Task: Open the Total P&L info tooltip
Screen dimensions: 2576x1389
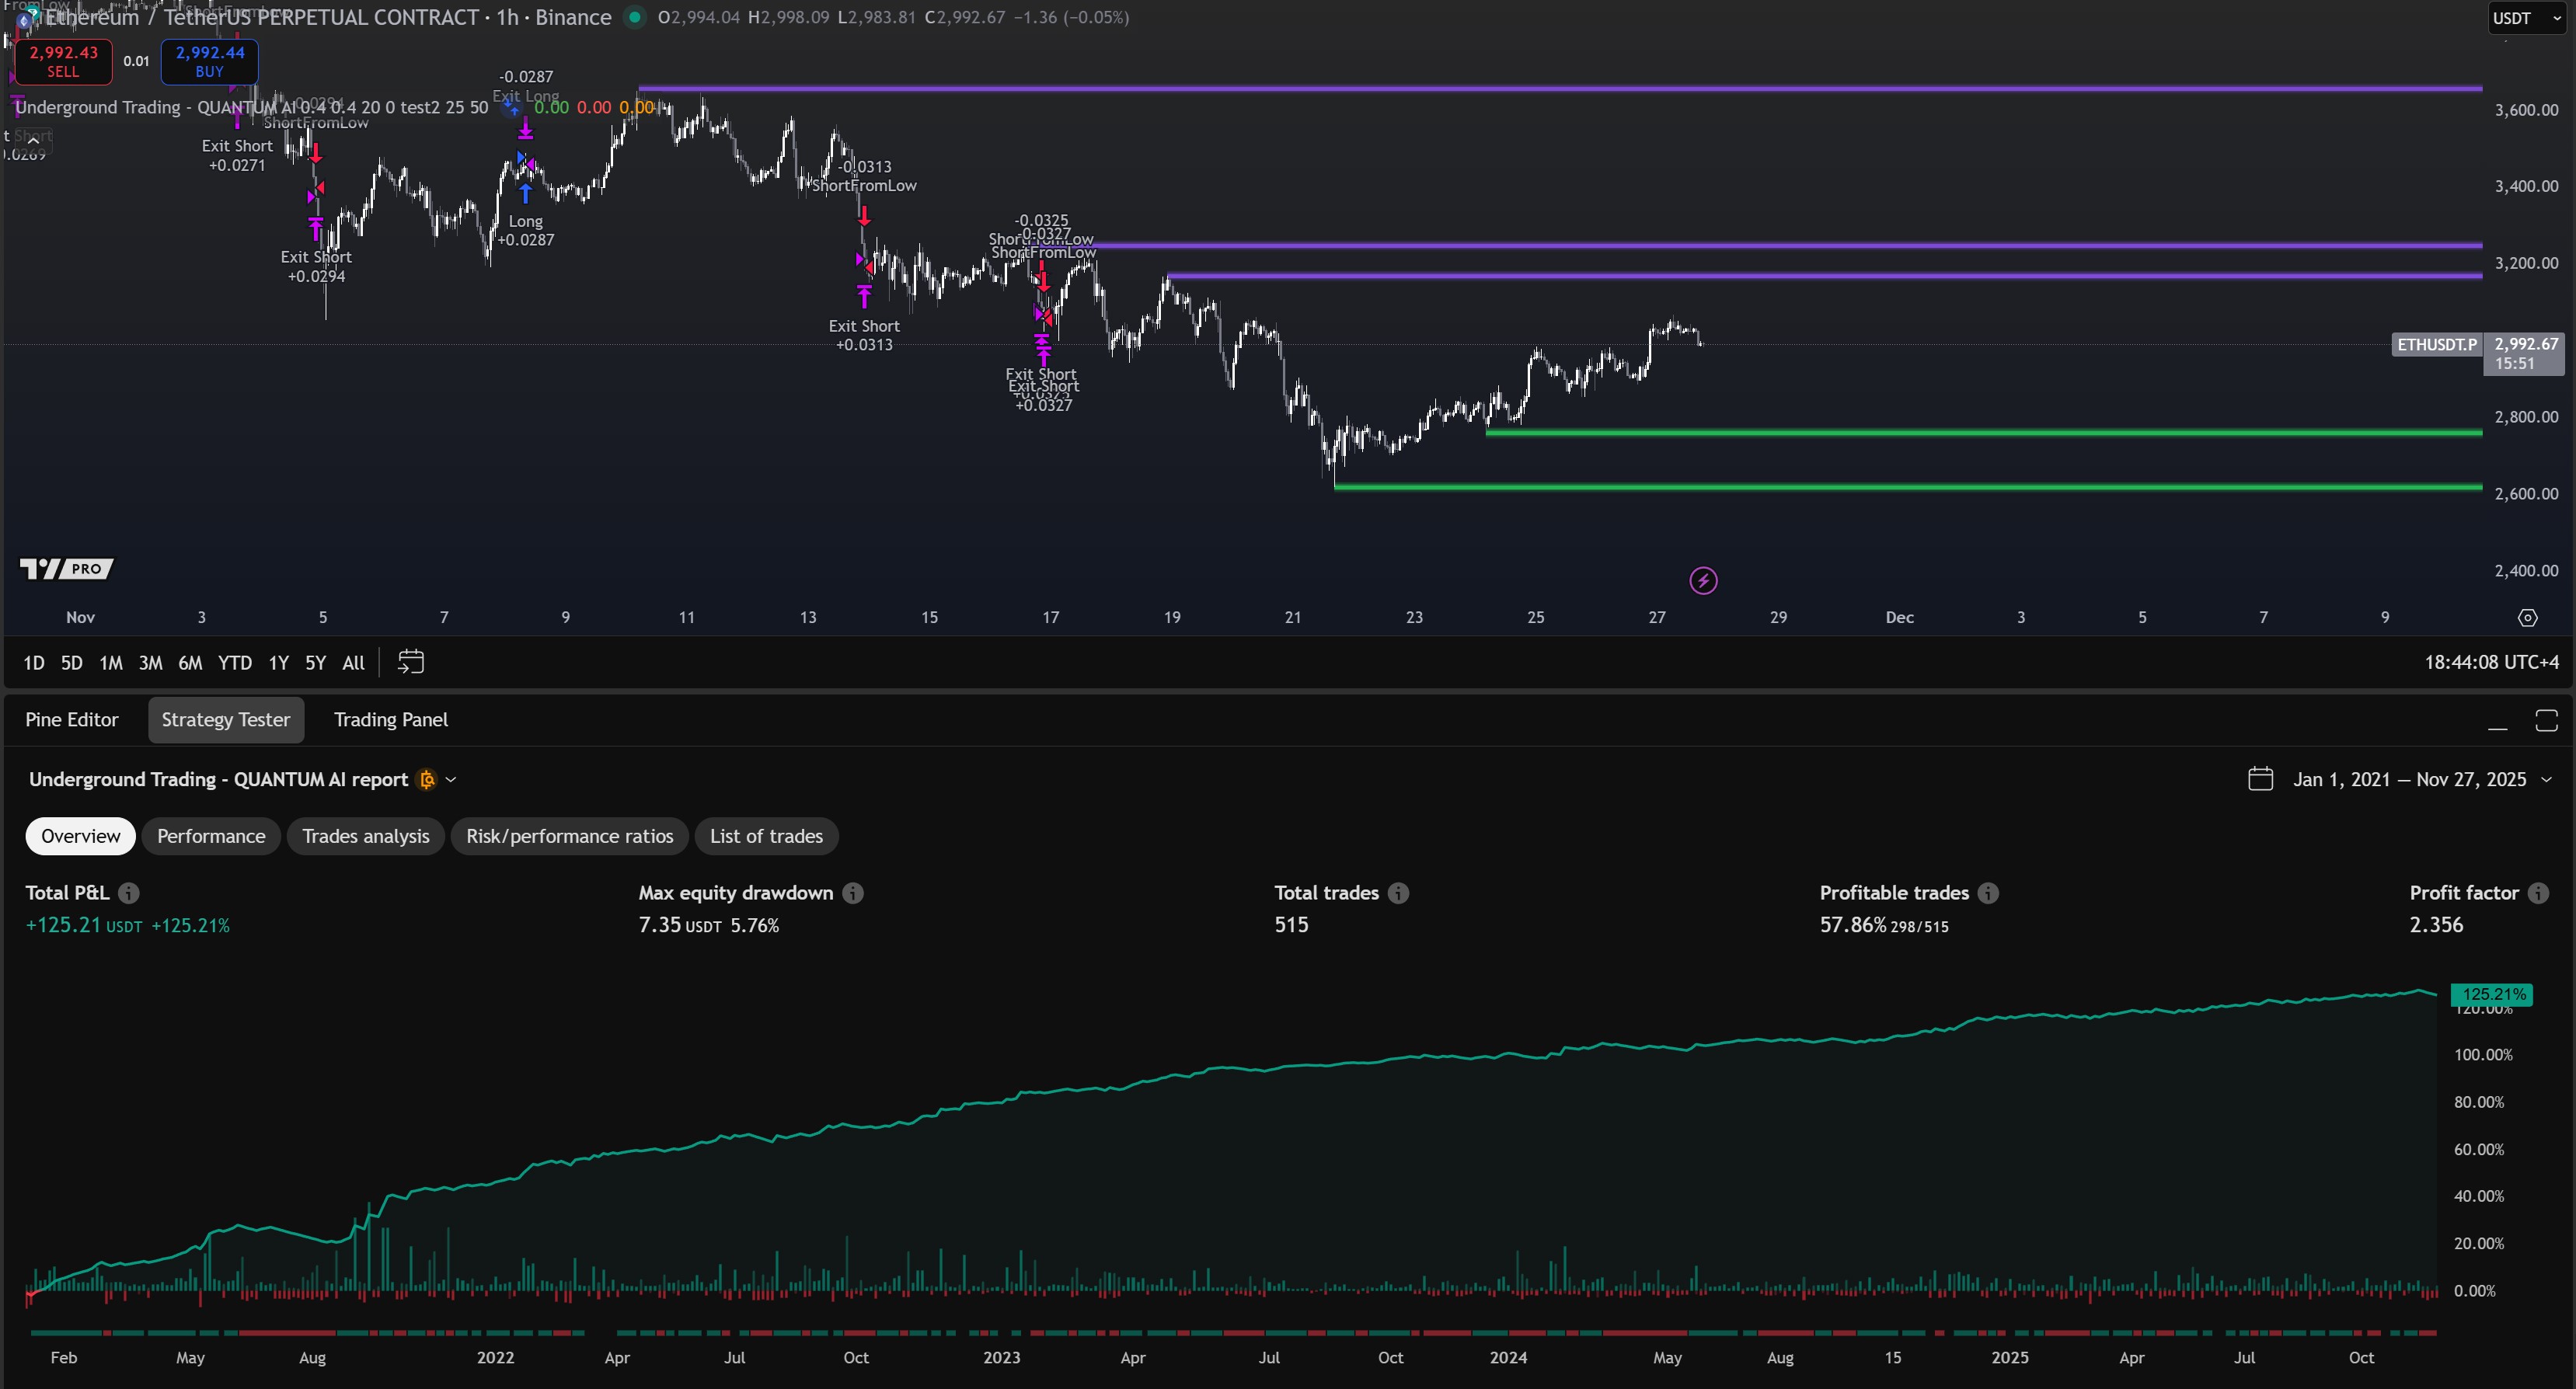Action: click(130, 893)
